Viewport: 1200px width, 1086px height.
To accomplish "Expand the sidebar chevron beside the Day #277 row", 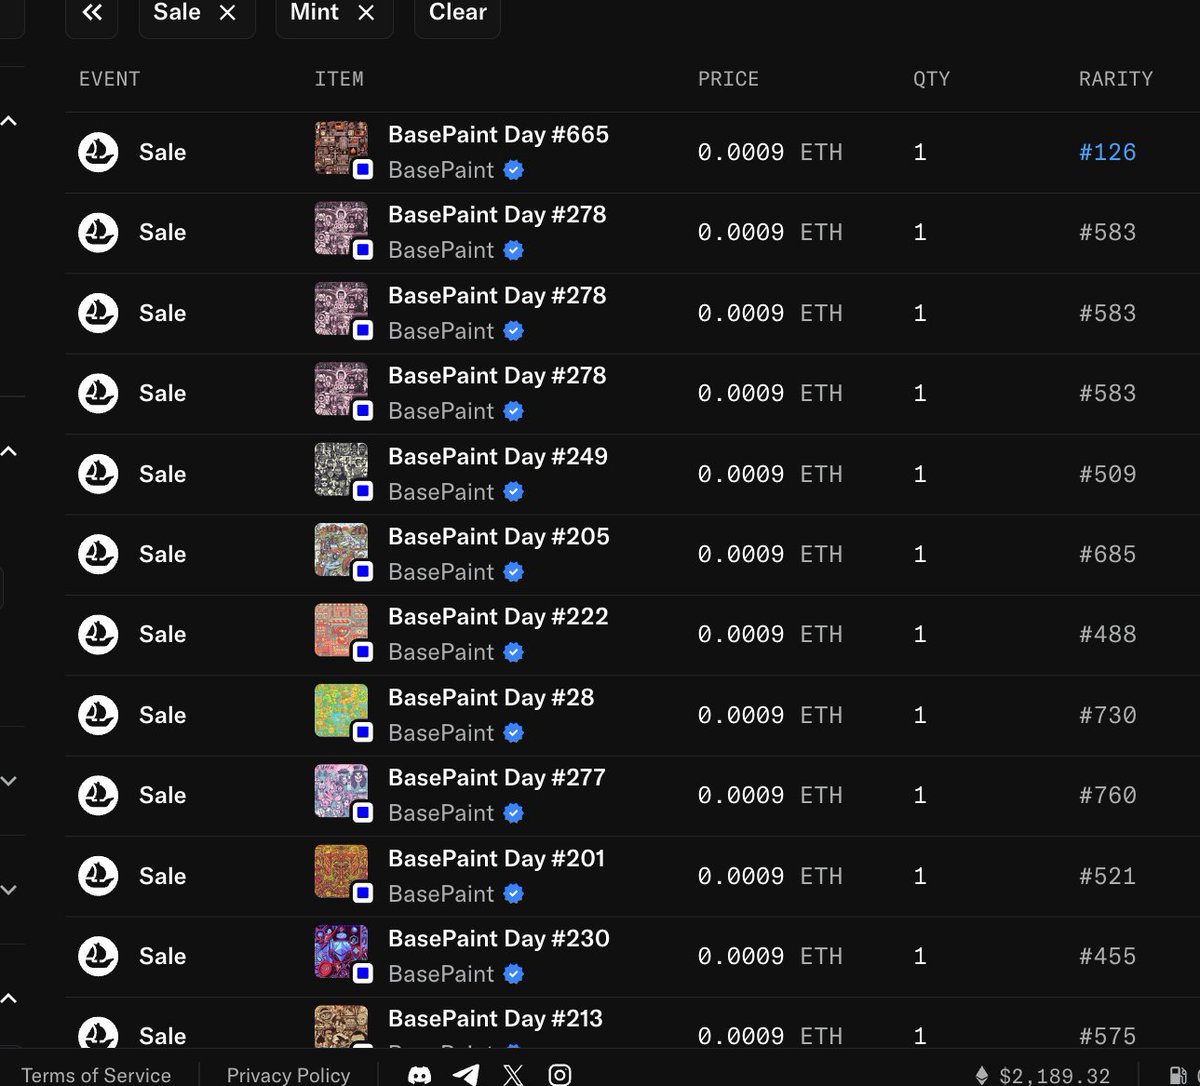I will point(9,781).
